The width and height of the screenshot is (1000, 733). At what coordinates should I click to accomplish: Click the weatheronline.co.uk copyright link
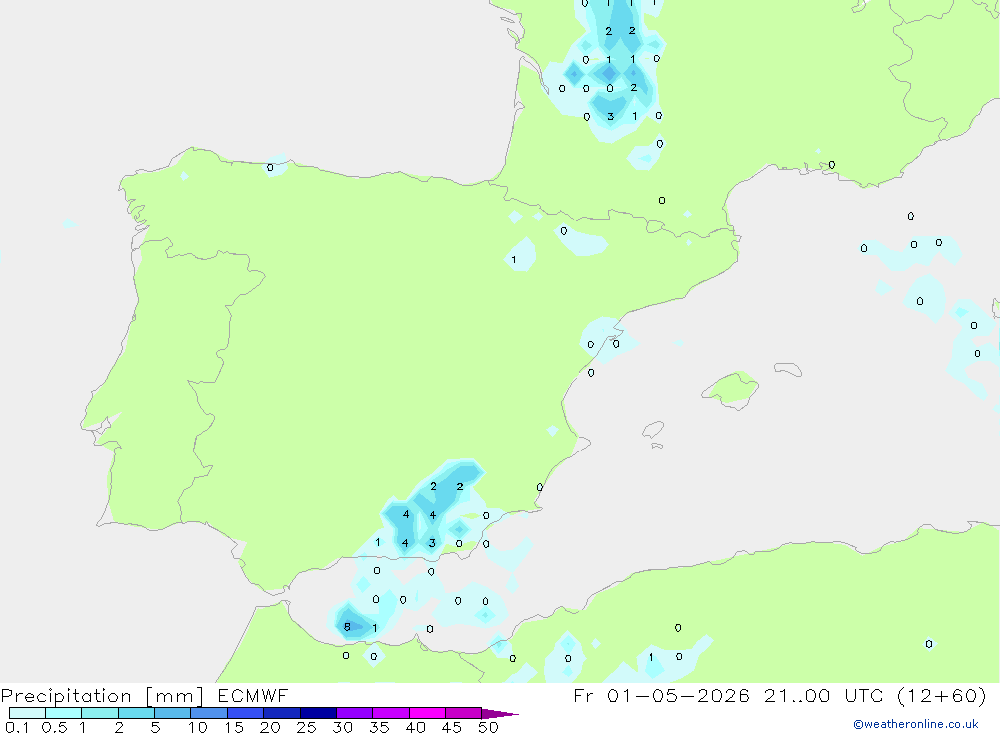point(915,724)
